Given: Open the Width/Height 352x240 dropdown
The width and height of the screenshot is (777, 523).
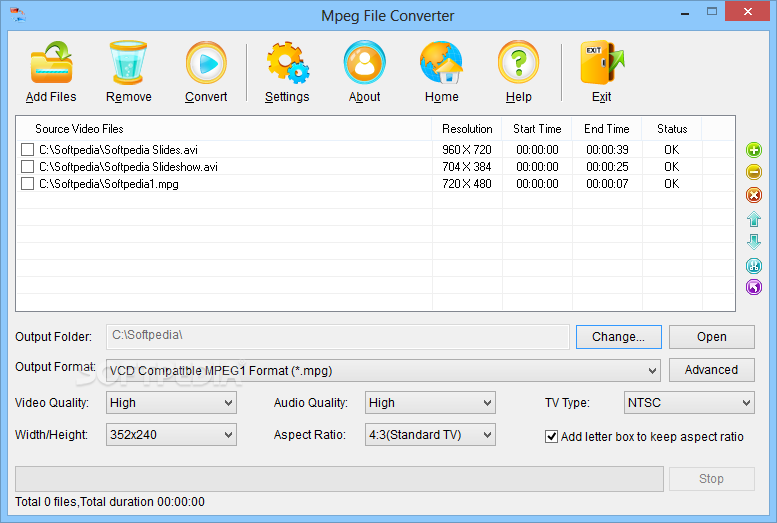Looking at the screenshot, I should (x=171, y=435).
